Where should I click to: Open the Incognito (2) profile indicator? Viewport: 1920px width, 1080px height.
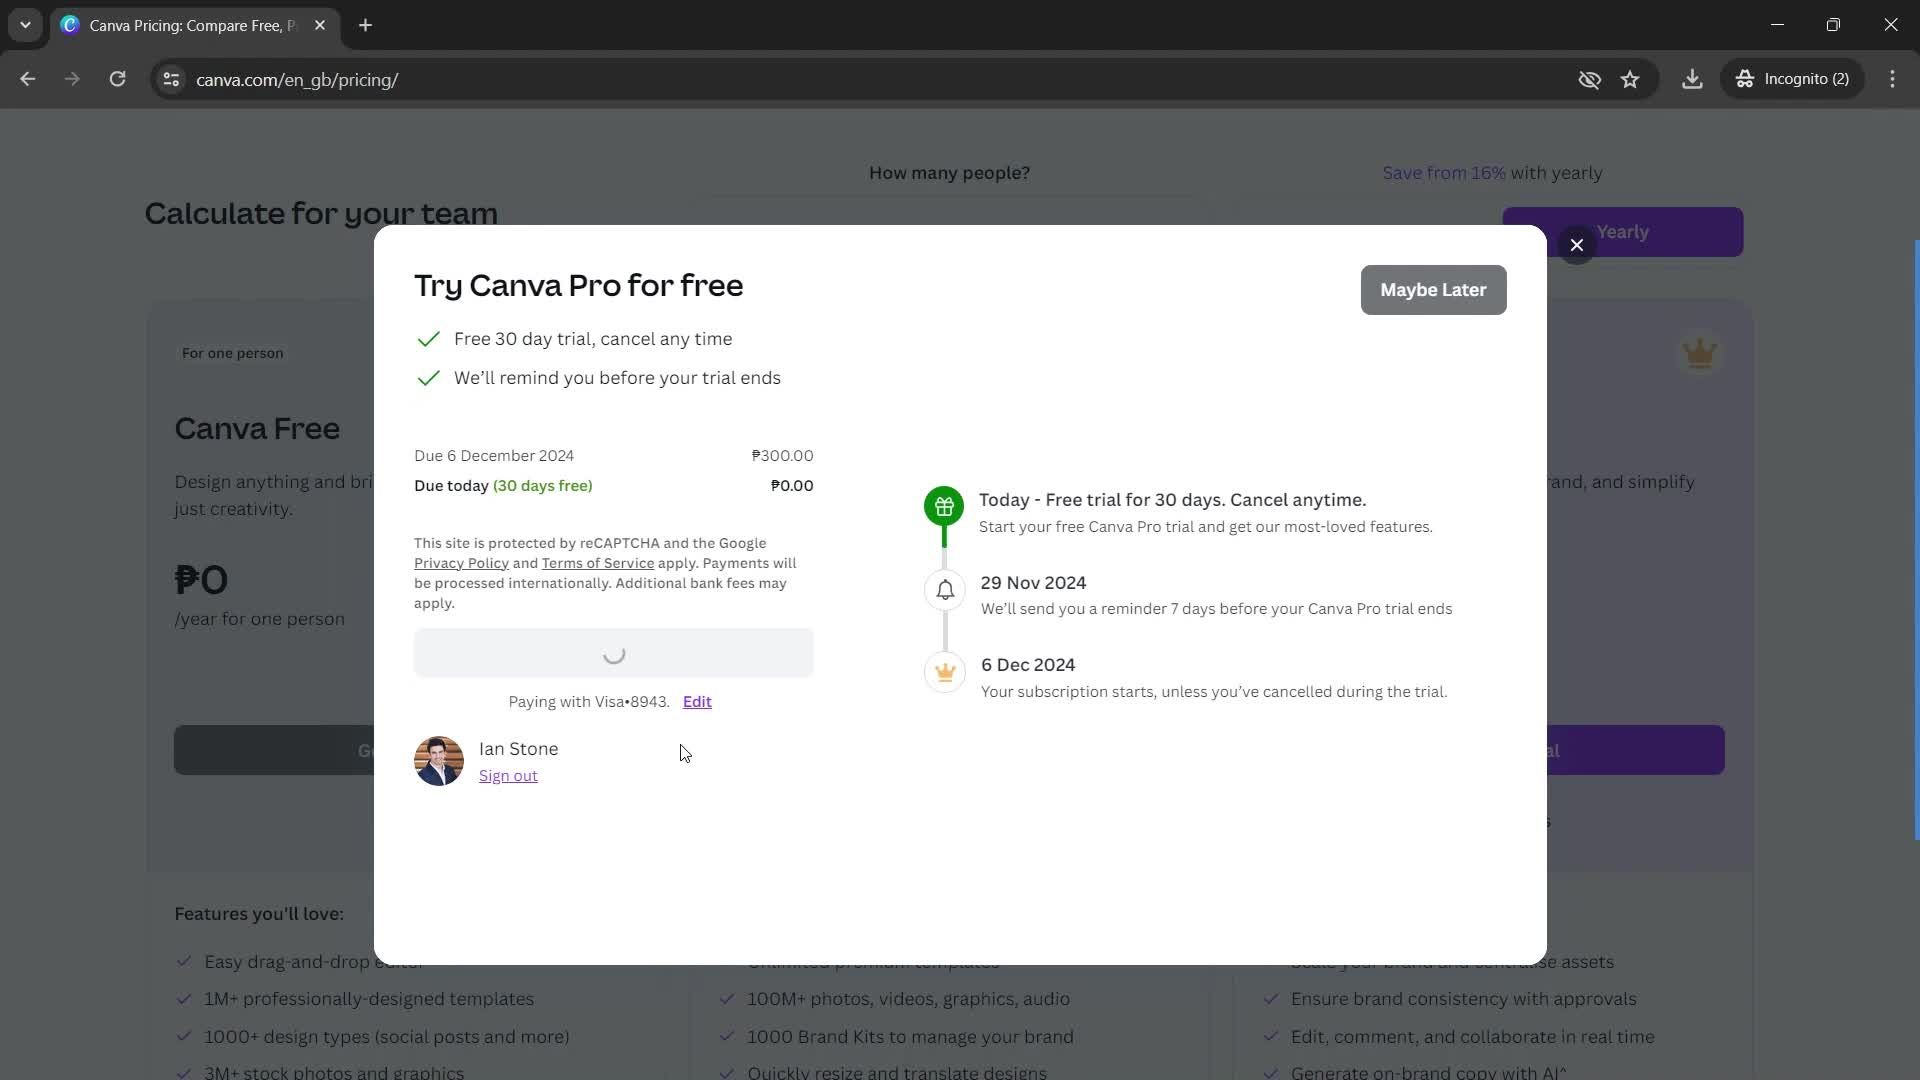click(1793, 79)
